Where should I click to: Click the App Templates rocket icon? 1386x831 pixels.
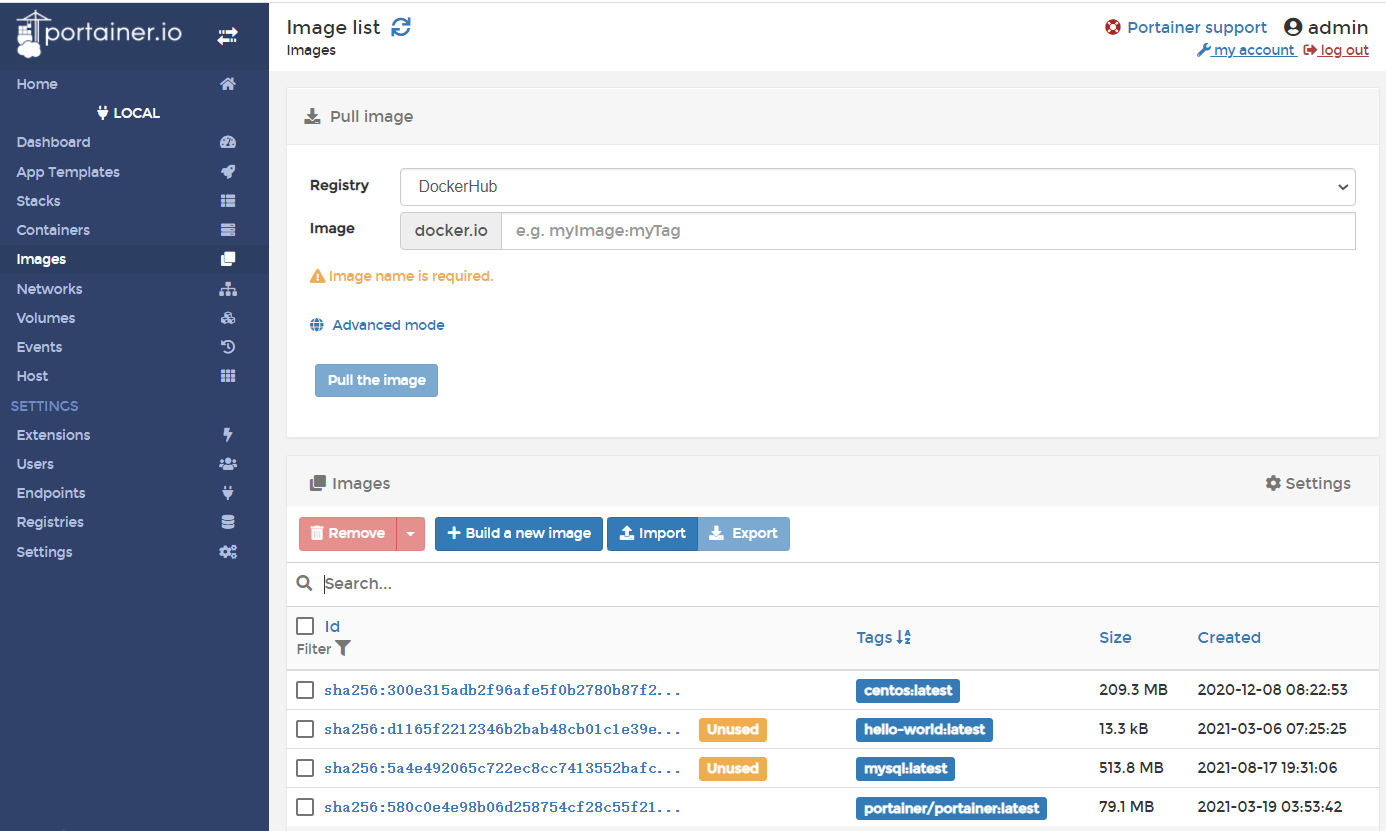tap(228, 171)
